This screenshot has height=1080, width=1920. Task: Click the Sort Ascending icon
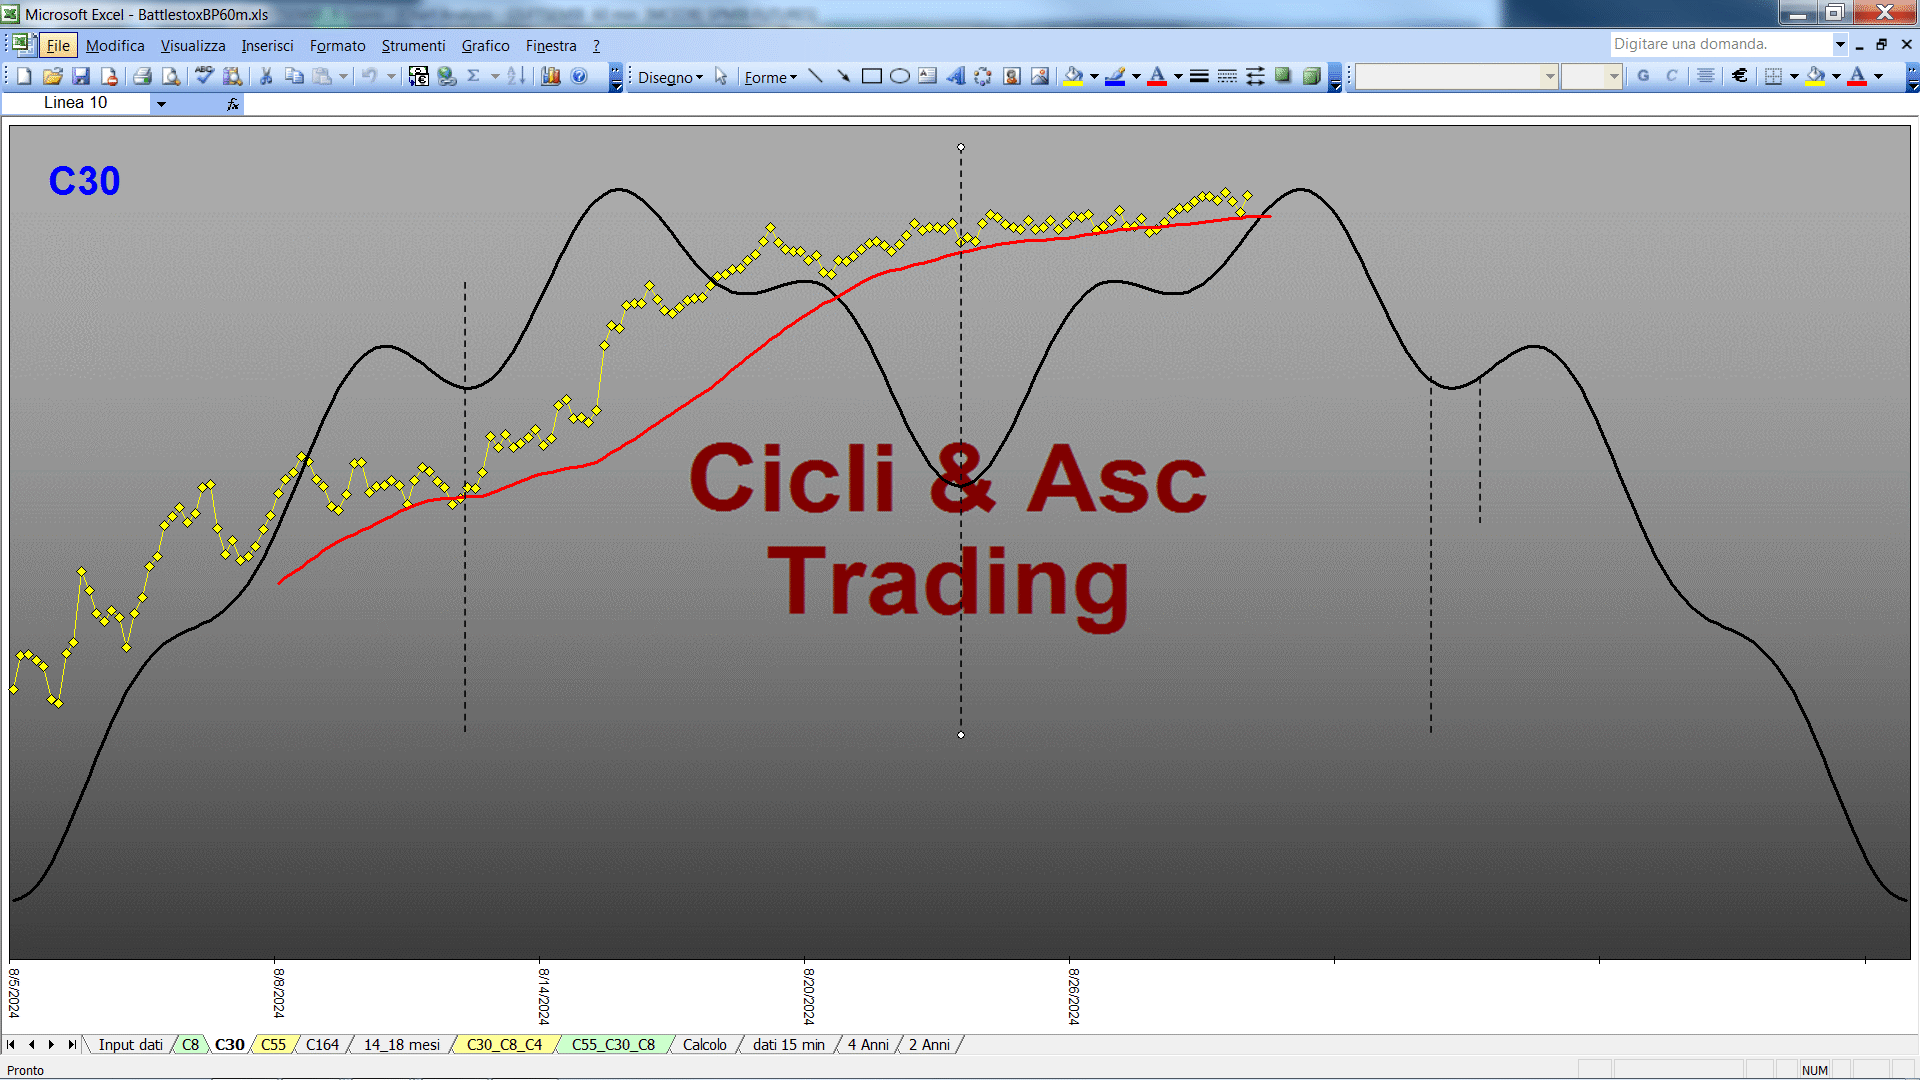(x=516, y=76)
